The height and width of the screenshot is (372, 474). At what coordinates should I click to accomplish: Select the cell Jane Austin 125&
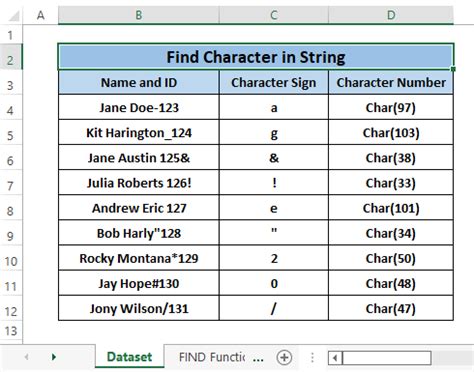pos(139,158)
